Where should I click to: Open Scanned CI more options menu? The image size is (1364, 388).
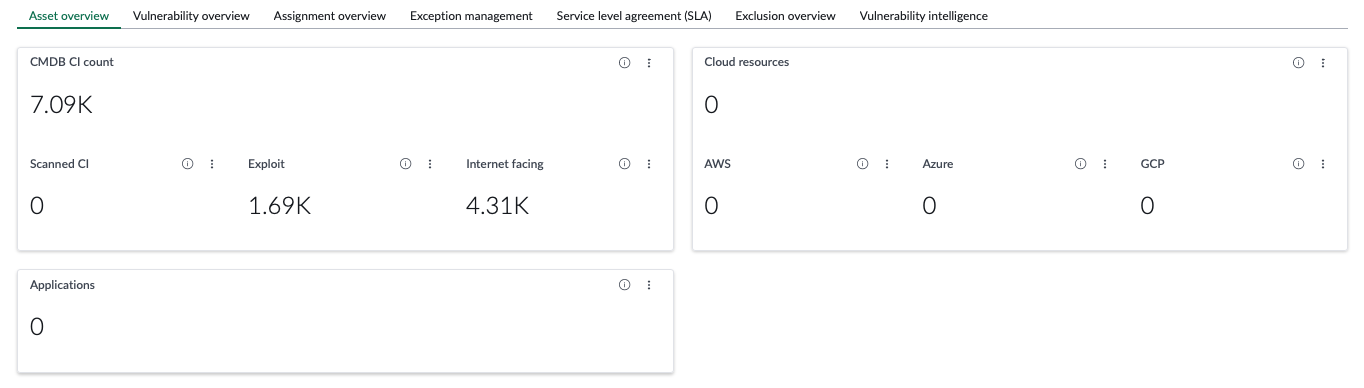pyautogui.click(x=211, y=164)
